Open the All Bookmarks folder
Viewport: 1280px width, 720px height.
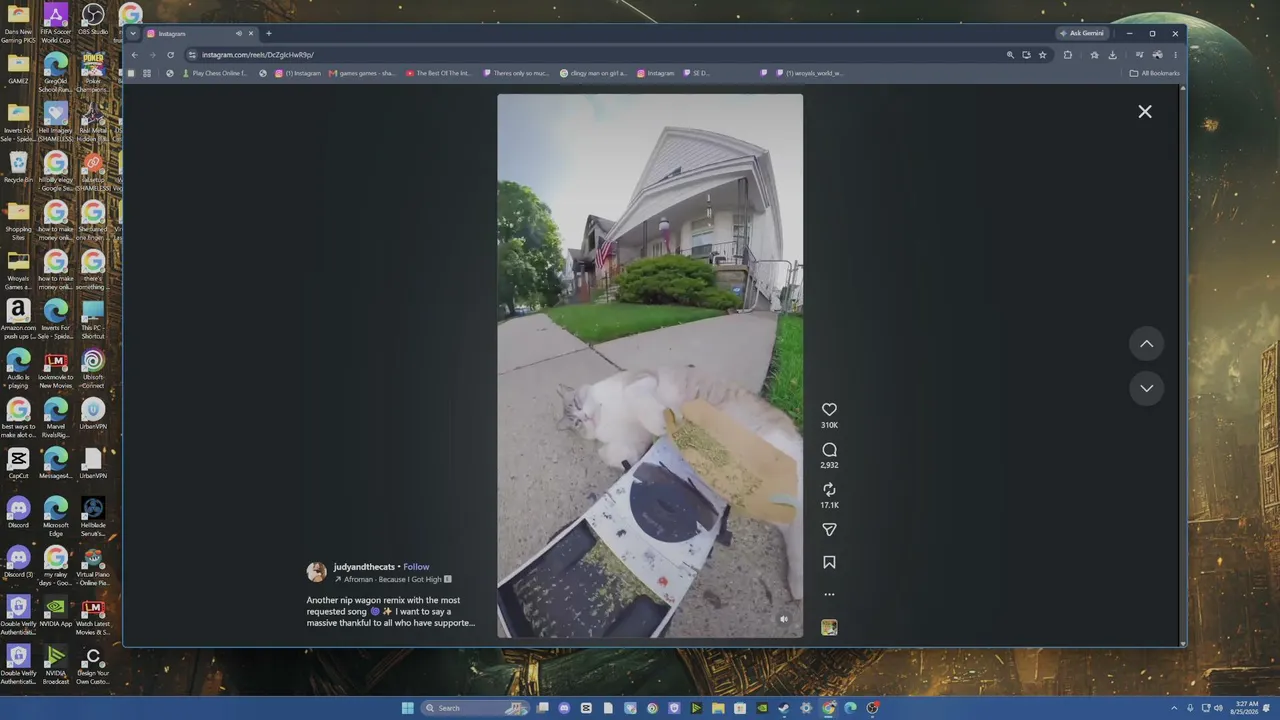1154,73
